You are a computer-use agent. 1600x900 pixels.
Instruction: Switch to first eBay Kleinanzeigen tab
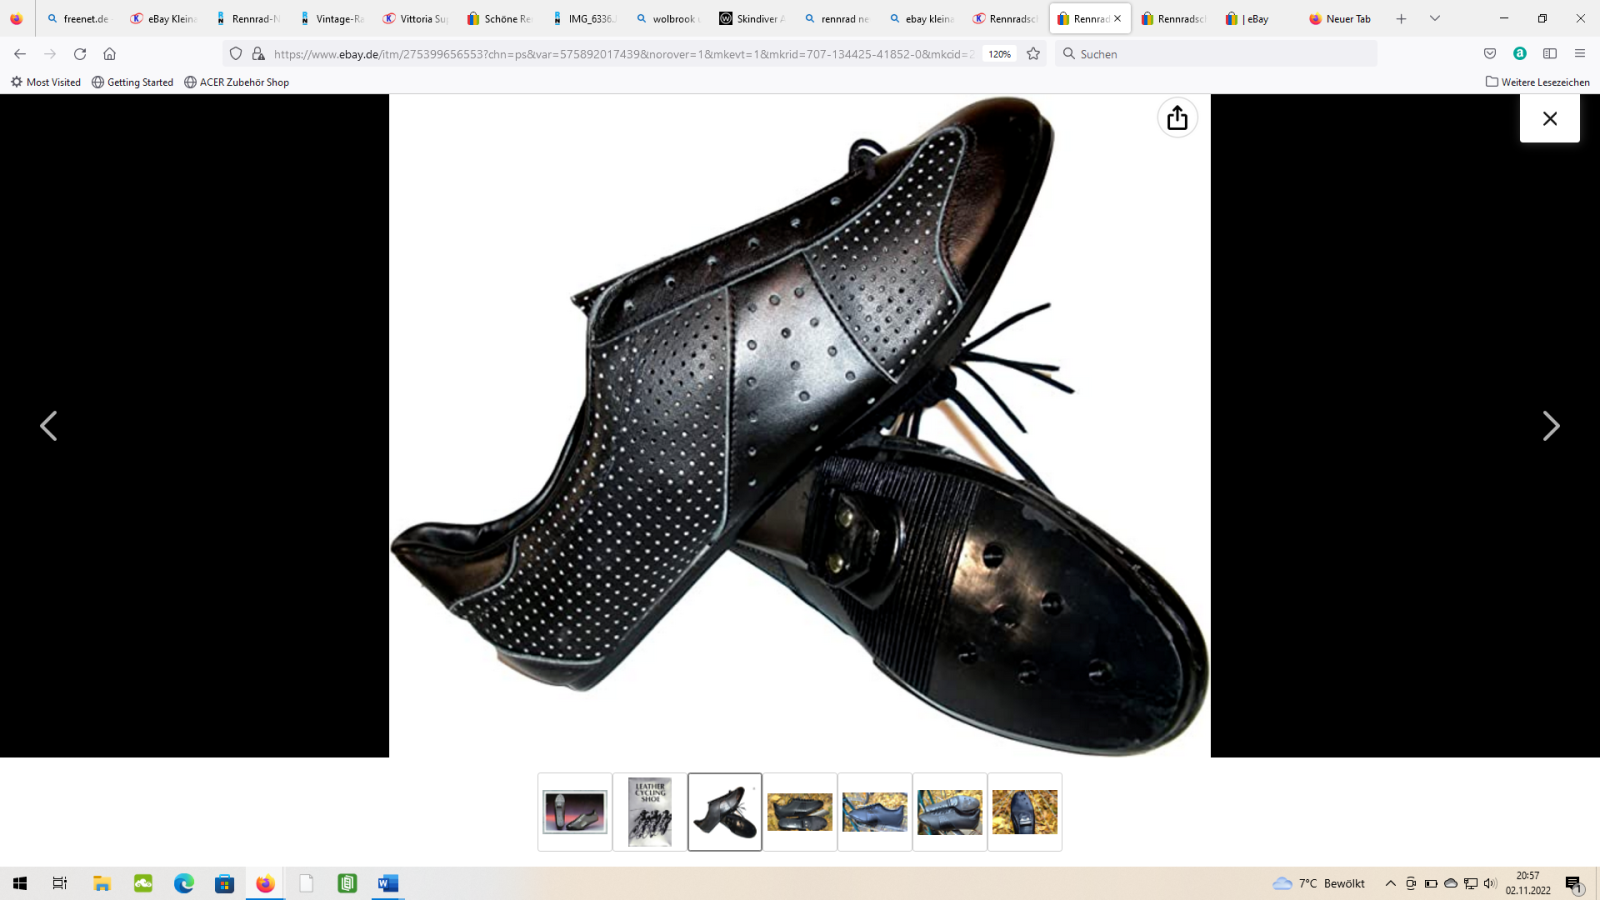point(163,19)
